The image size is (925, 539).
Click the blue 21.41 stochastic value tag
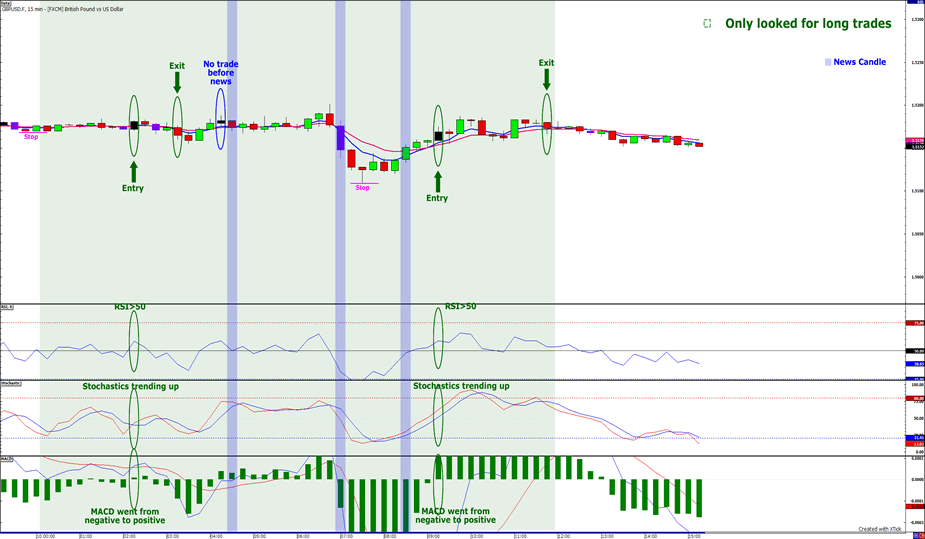click(x=917, y=438)
